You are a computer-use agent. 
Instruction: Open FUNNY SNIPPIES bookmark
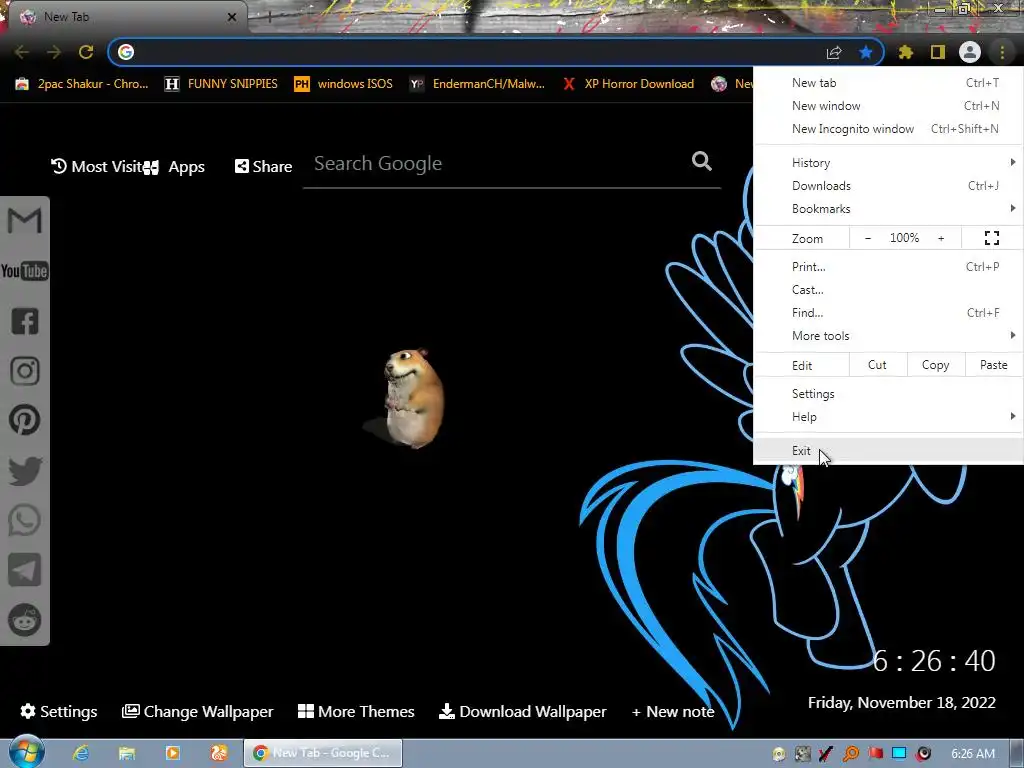tap(221, 84)
